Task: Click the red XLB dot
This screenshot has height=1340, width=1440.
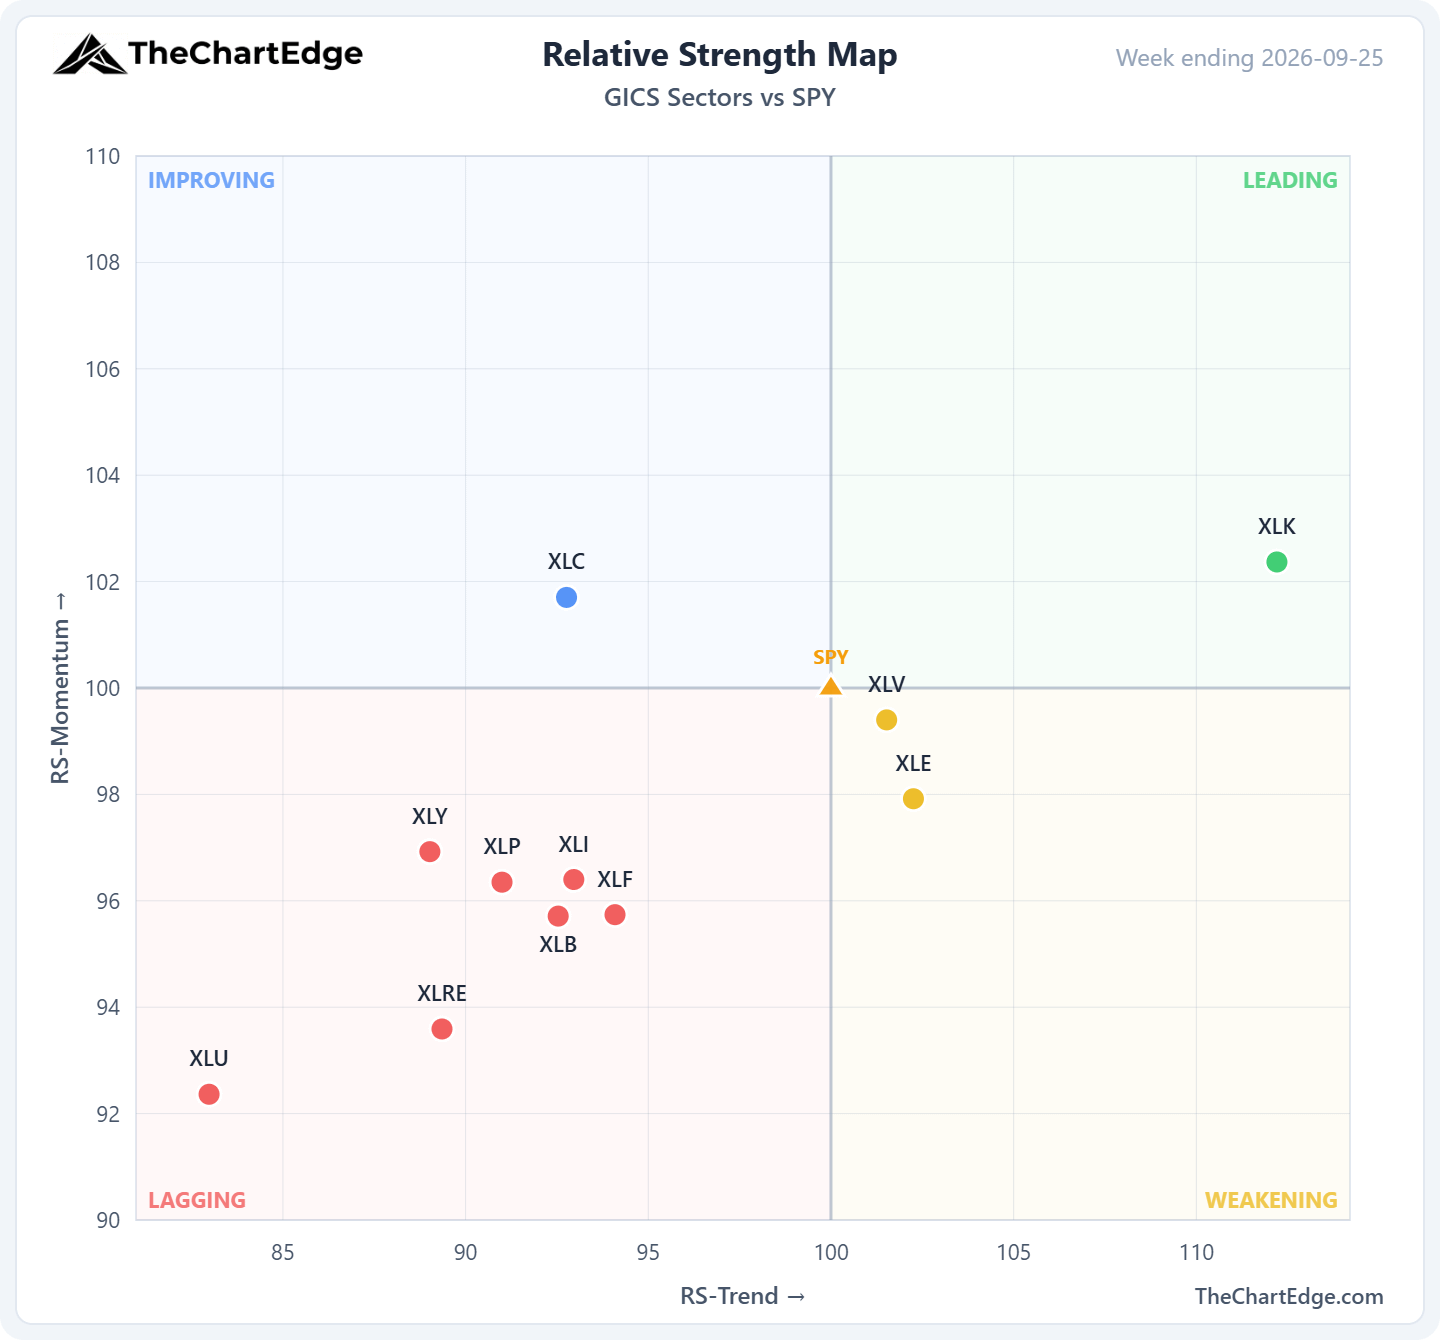Action: click(558, 916)
